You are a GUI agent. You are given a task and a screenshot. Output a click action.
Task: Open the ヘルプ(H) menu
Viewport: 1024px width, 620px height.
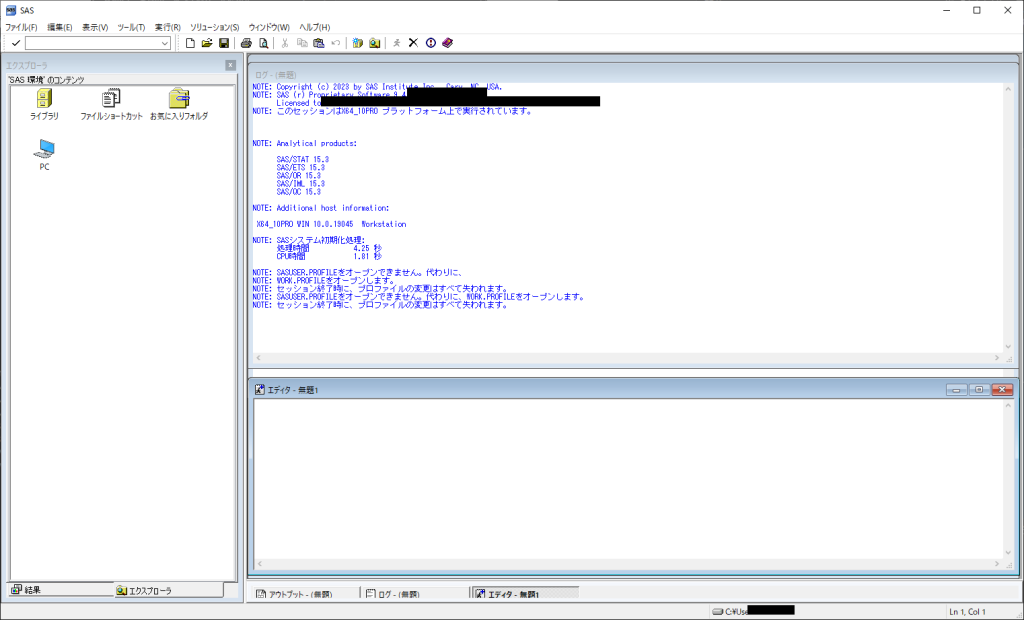tap(315, 27)
